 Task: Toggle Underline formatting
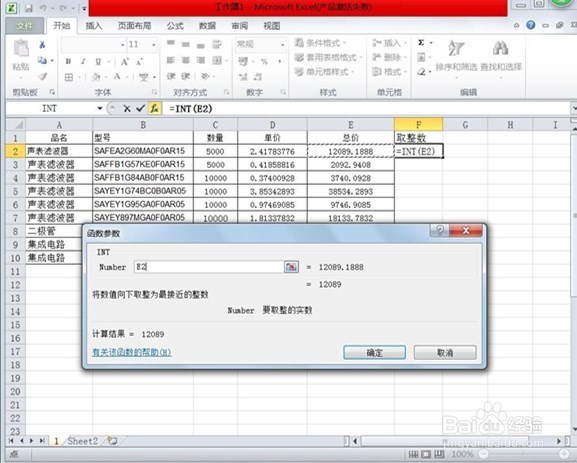point(98,61)
